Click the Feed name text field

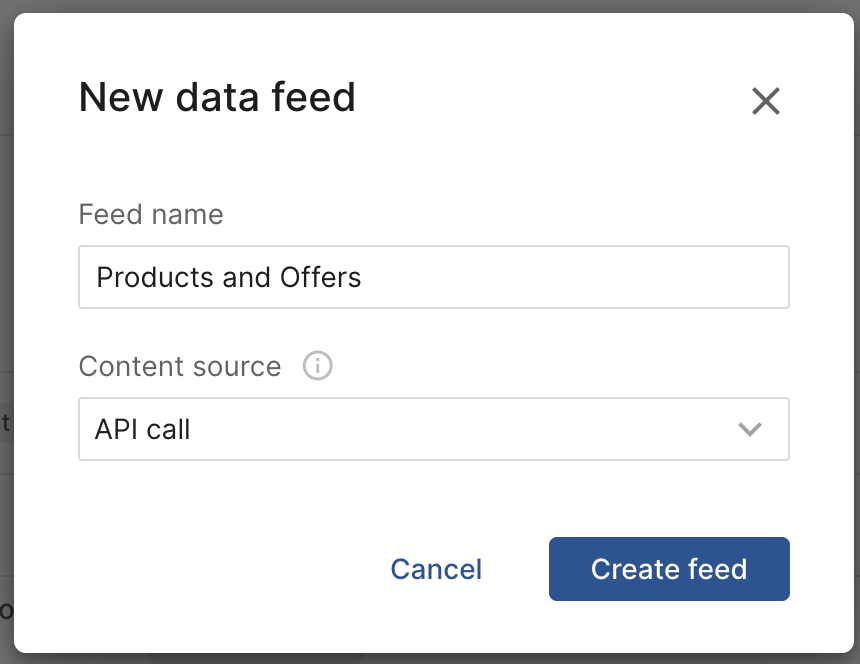click(434, 277)
